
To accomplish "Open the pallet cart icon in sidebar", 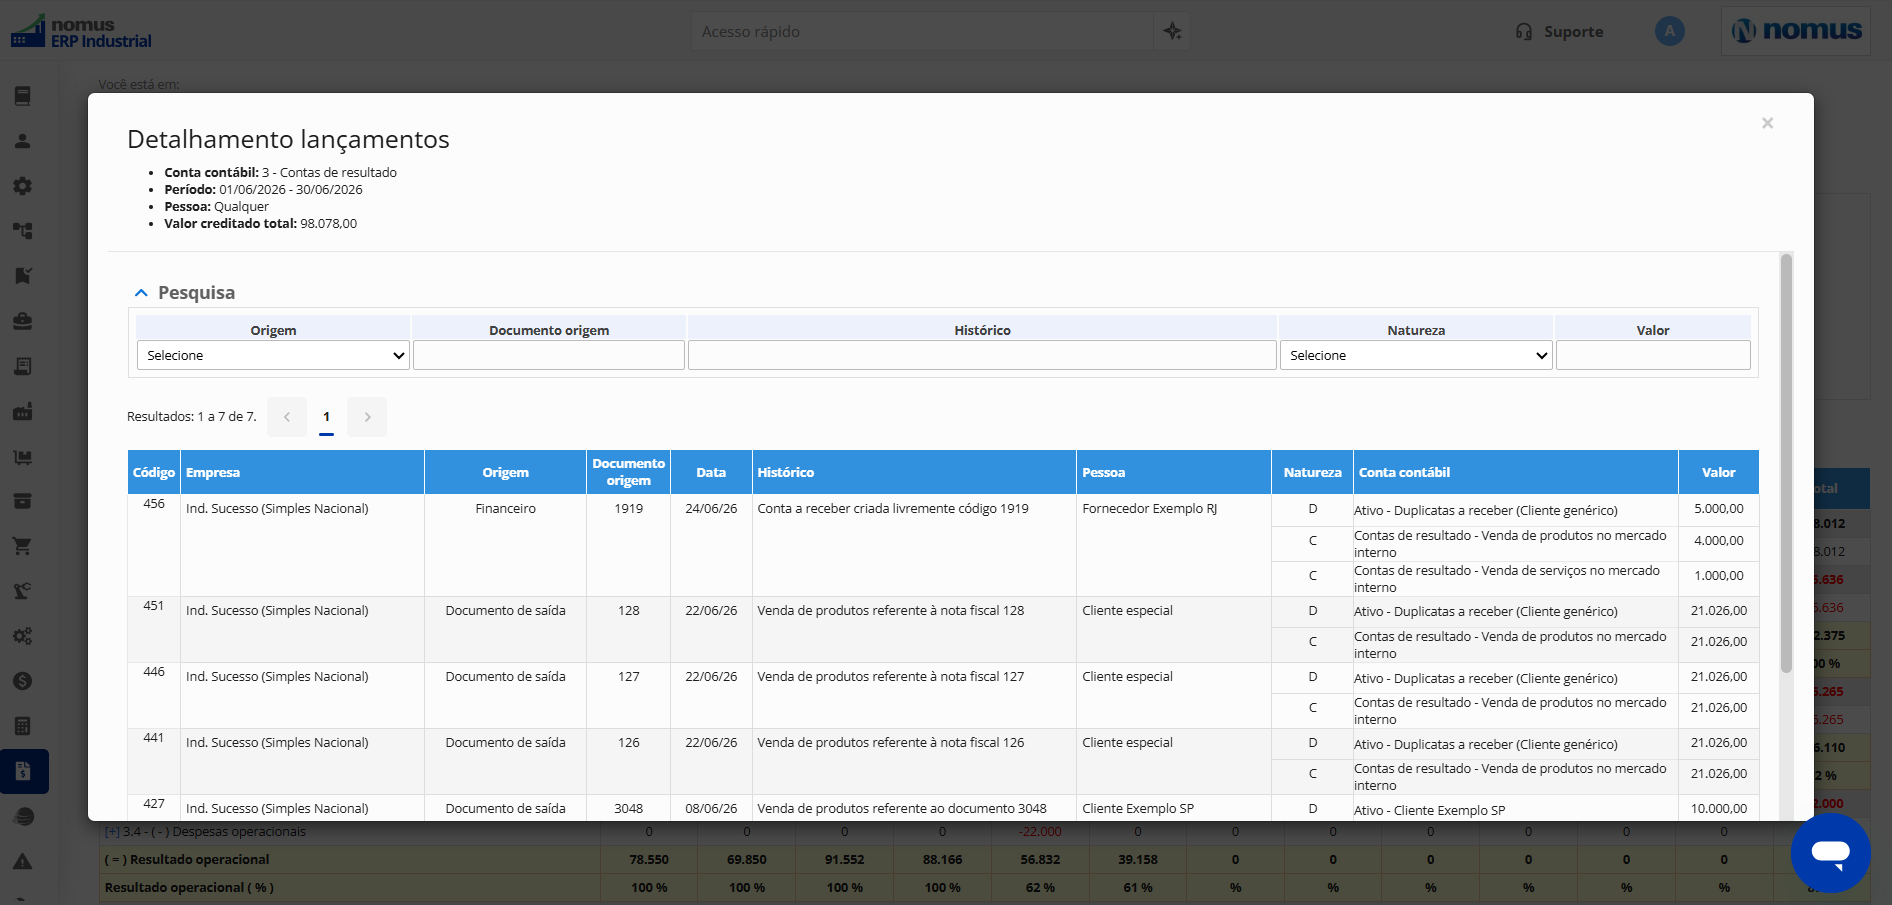I will pyautogui.click(x=23, y=456).
